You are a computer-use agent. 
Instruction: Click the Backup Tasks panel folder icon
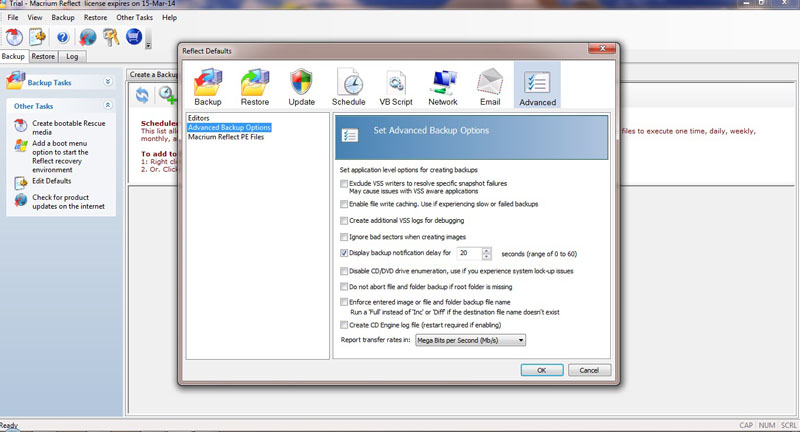pos(16,81)
